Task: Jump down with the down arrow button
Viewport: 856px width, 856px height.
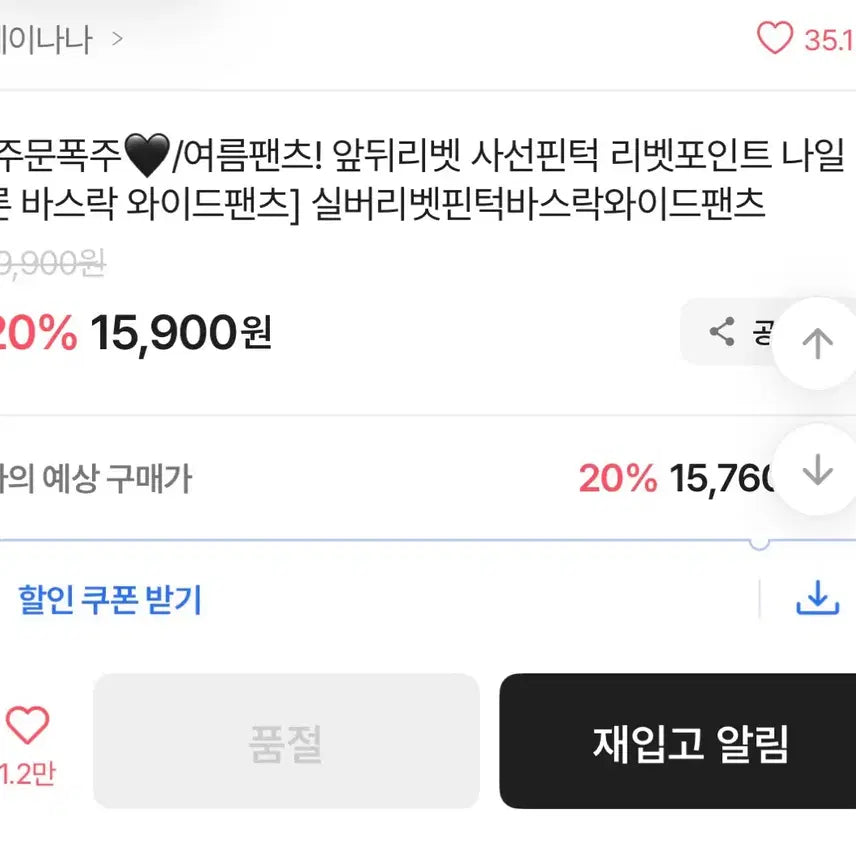Action: click(x=817, y=470)
